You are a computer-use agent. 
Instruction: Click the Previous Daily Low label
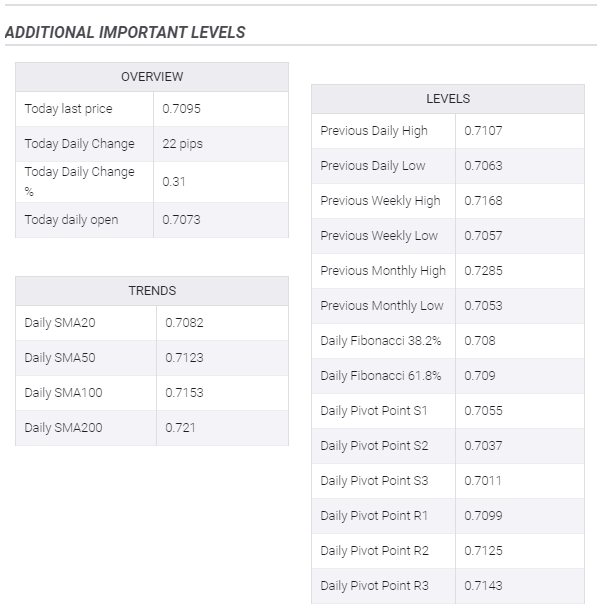tap(373, 166)
